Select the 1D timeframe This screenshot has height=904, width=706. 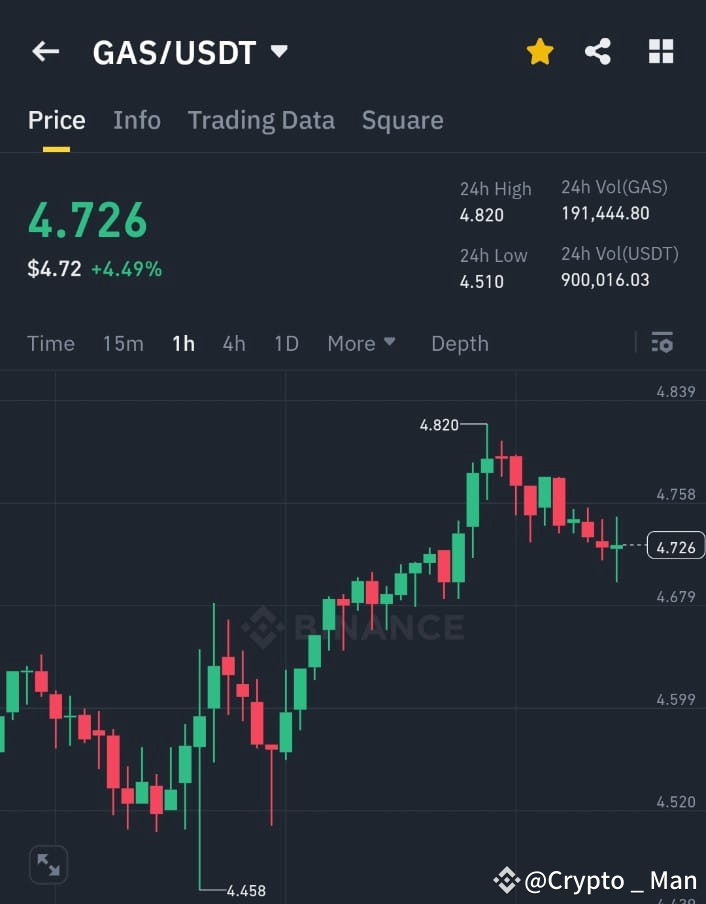[x=286, y=343]
